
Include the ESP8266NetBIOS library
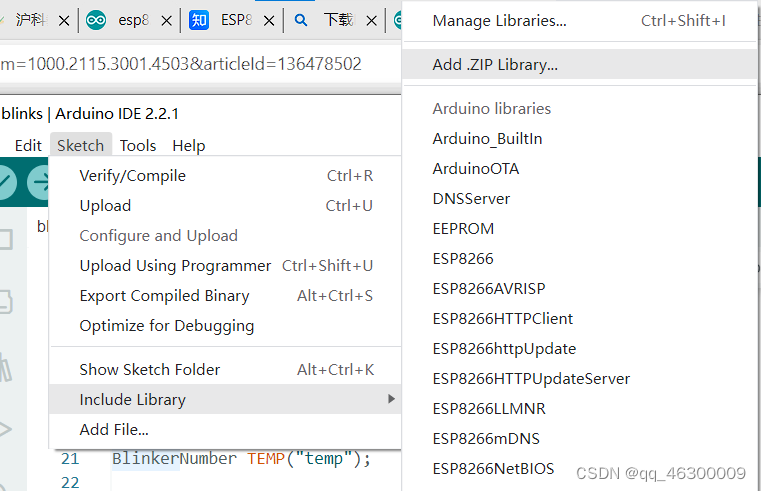(x=579, y=470)
